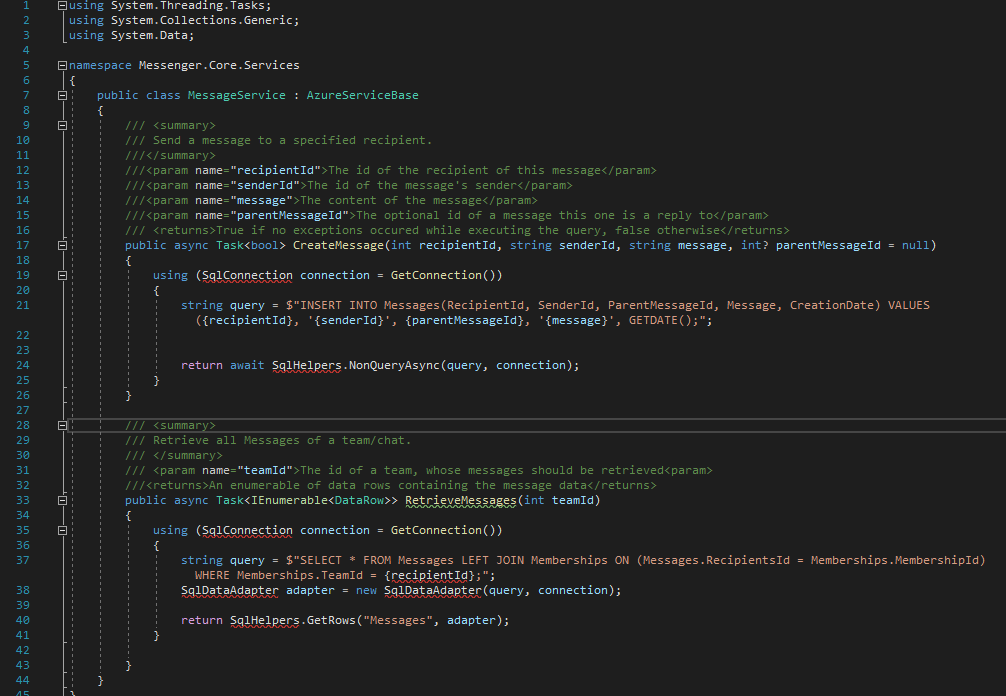Click the returns comment on line 16

pos(457,230)
